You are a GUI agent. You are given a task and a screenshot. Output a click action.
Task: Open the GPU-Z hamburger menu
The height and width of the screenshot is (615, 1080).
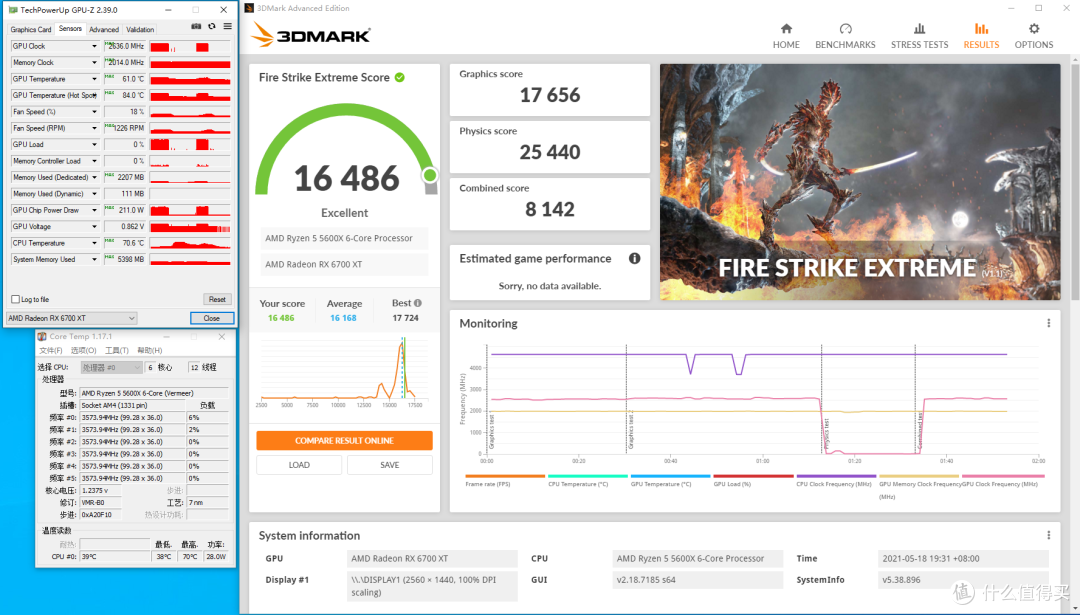[227, 27]
